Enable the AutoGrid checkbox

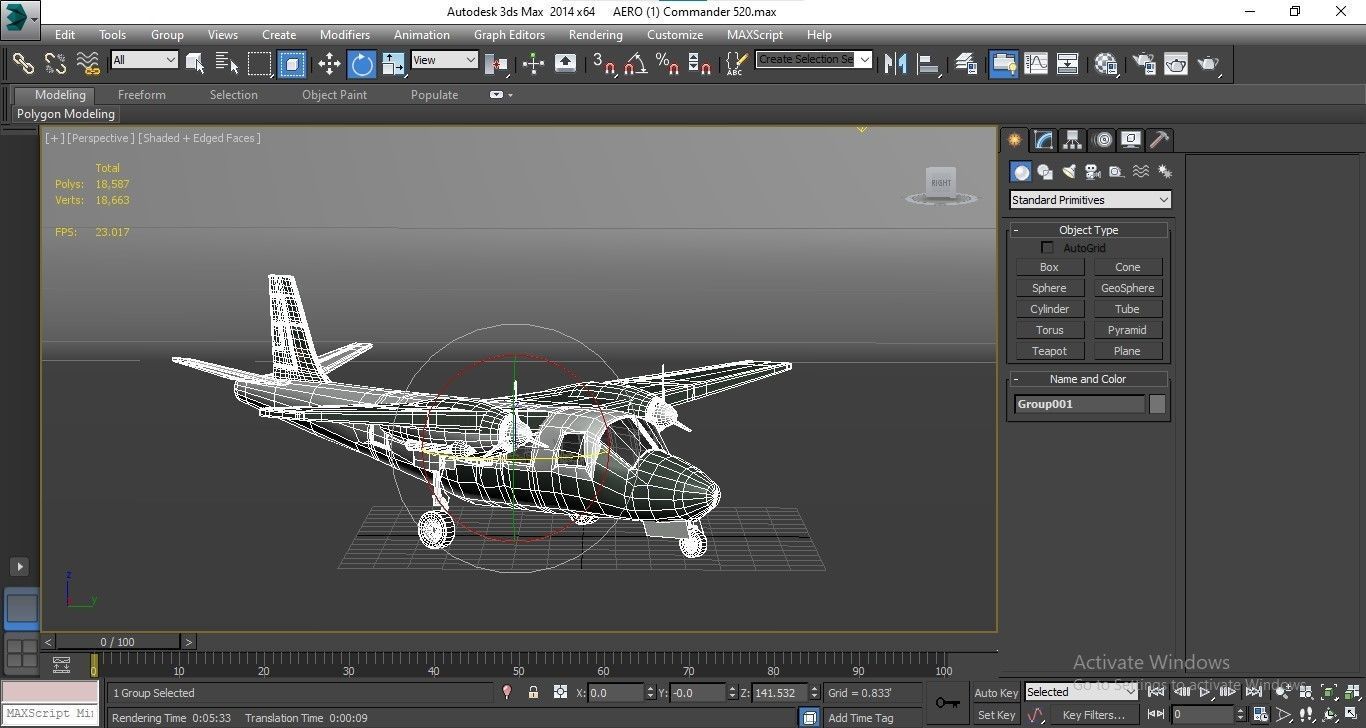(1048, 247)
